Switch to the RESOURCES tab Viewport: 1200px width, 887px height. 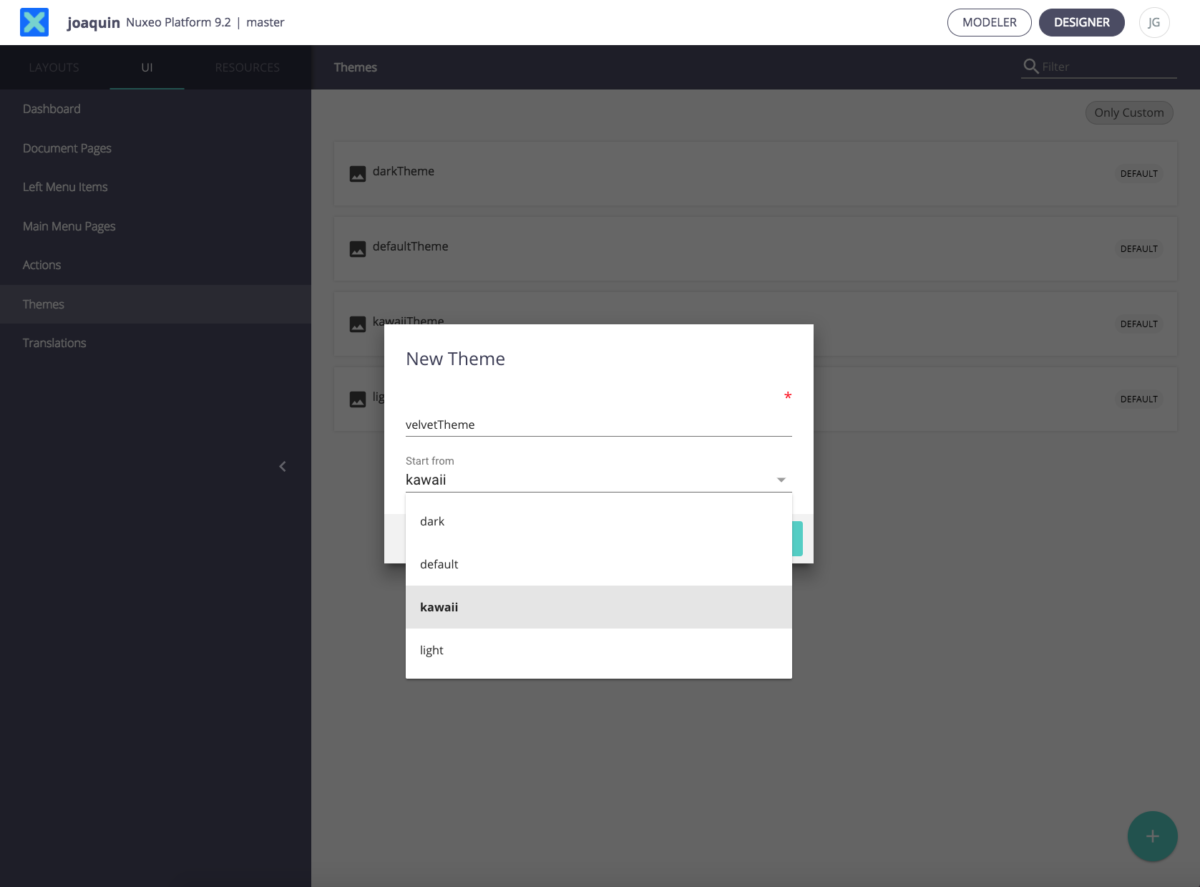click(x=247, y=67)
